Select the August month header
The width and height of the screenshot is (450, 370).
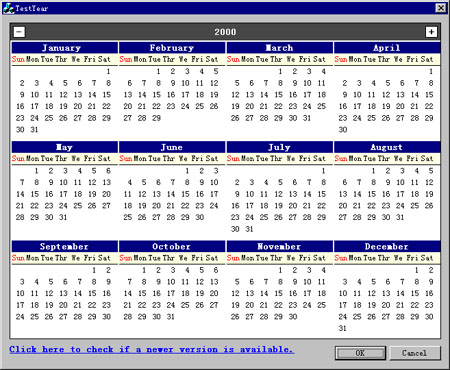387,147
